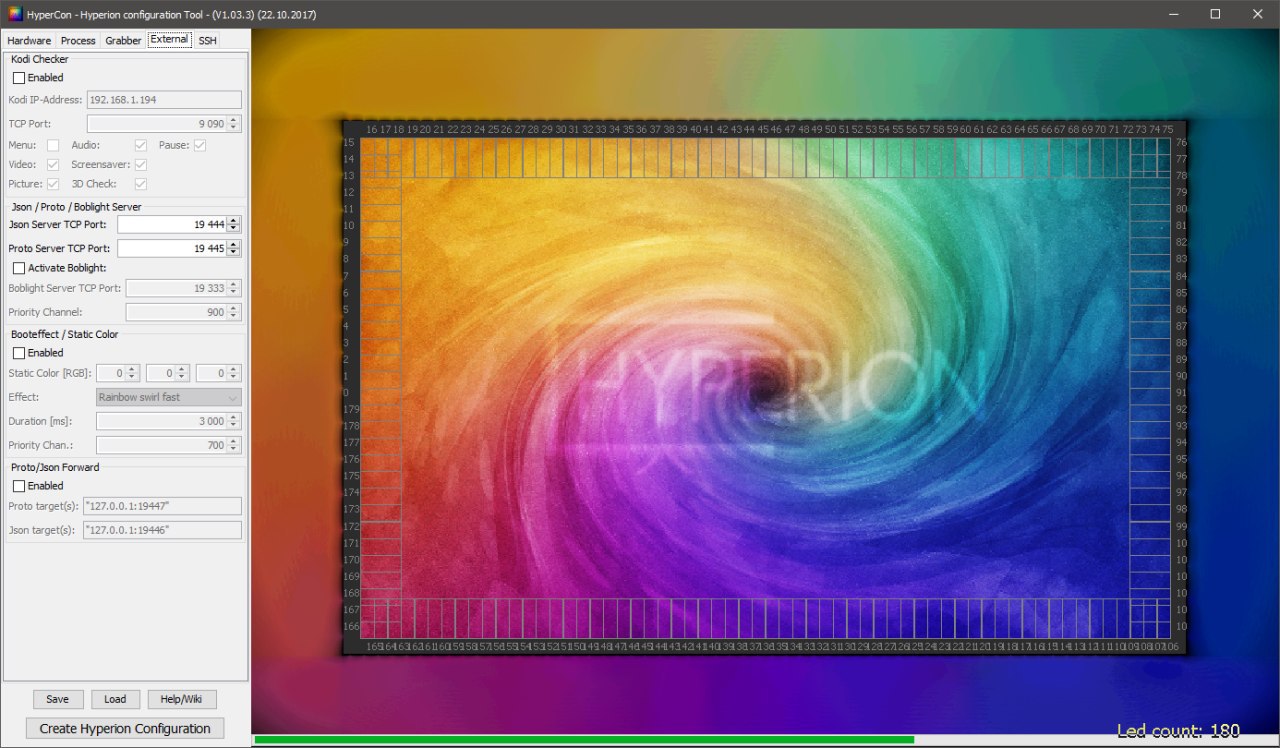This screenshot has width=1280, height=748.
Task: Enable Booteffect / Static Color checkbox
Action: click(x=19, y=353)
